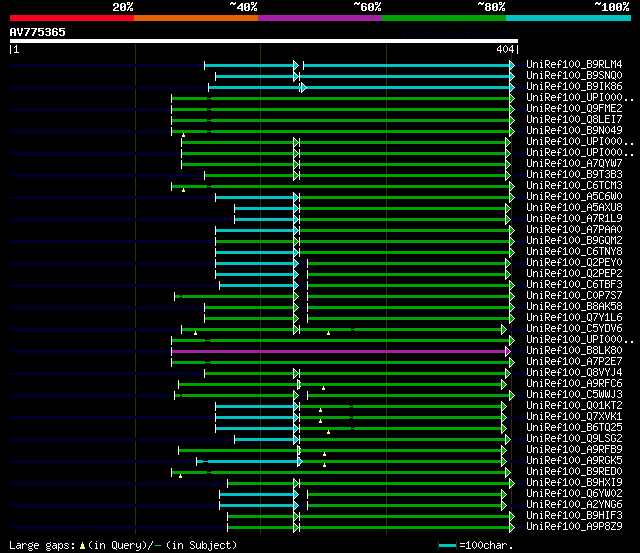The width and height of the screenshot is (640, 553).
Task: Select the UniRef100_A9P8Z9 label
Action: click(x=574, y=527)
